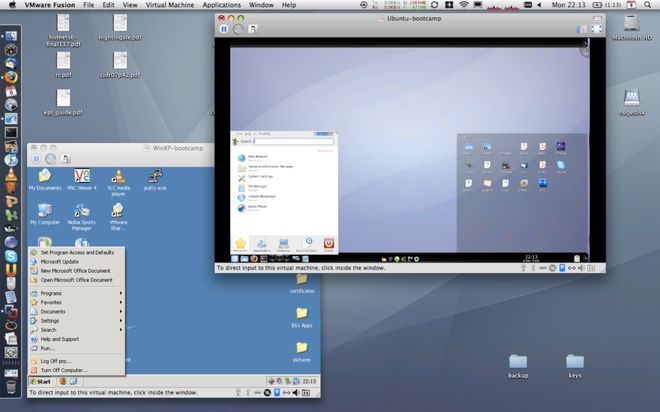Enter full screen in Ubuntu-bootcamp window
The width and height of the screenshot is (660, 412).
pos(596,29)
